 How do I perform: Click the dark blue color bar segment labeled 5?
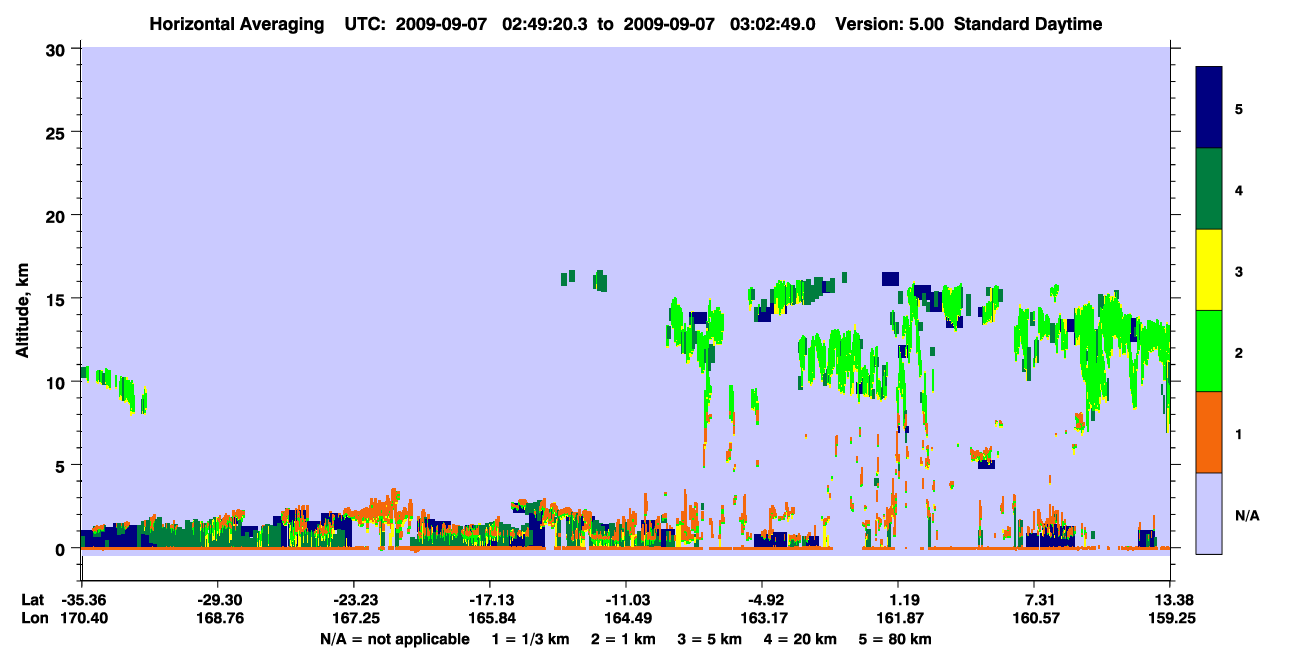pos(1209,108)
